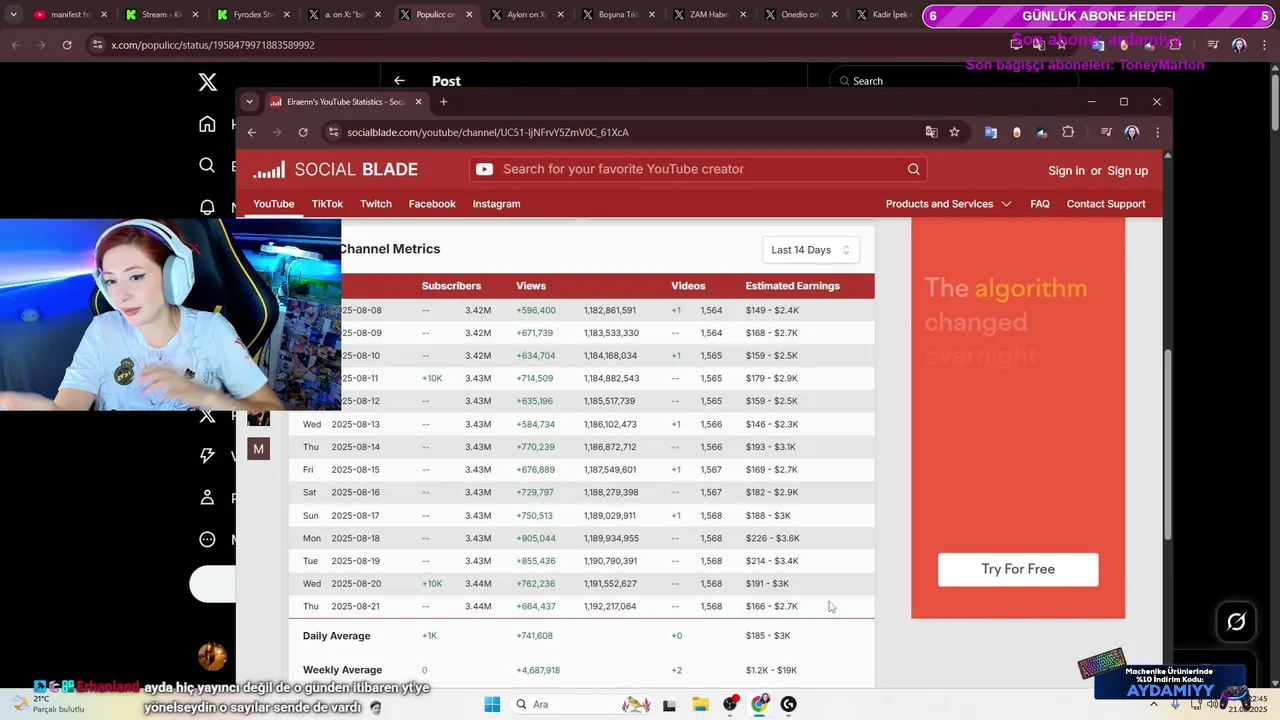Open Chrome from the taskbar
This screenshot has width=1280, height=720.
[x=760, y=704]
